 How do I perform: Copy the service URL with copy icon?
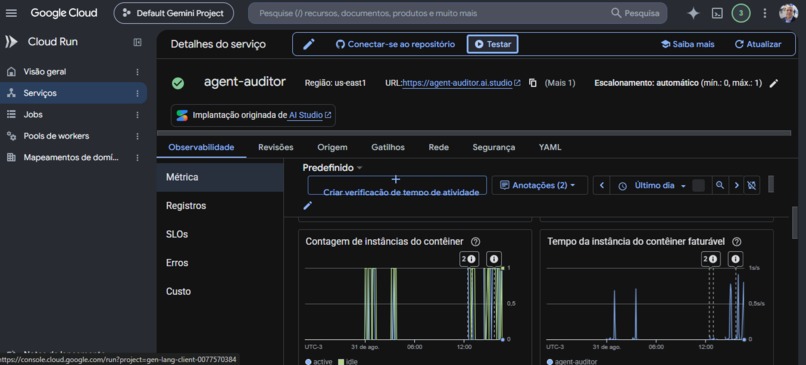click(533, 83)
